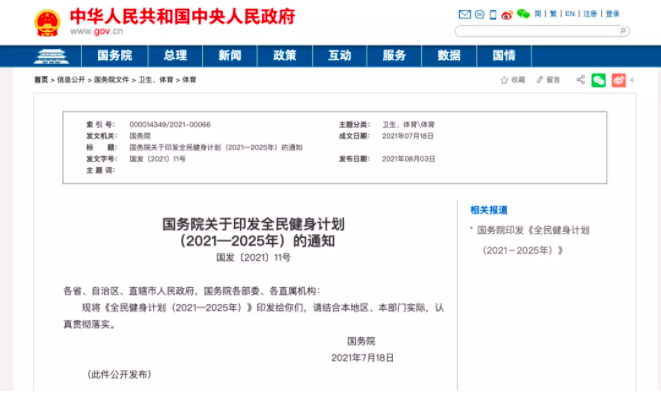Screen dimensions: 661x395
Task: Share article to Weibo via red button
Action: coord(618,80)
